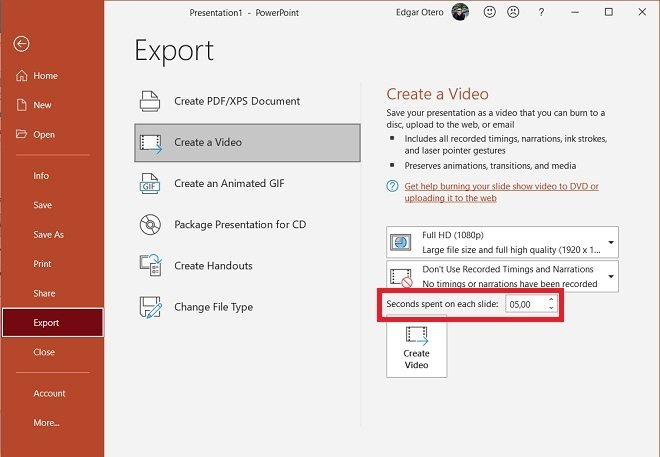The width and height of the screenshot is (660, 457).
Task: Click the help circle icon beside DVD link
Action: (x=392, y=186)
